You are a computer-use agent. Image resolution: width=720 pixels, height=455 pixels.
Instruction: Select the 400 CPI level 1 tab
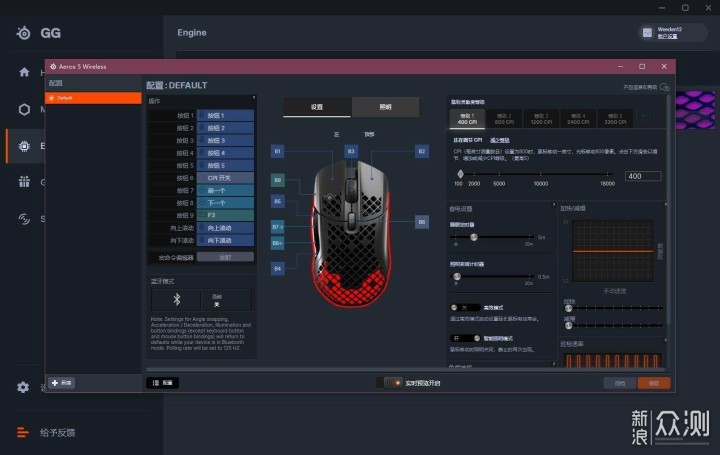pos(467,119)
